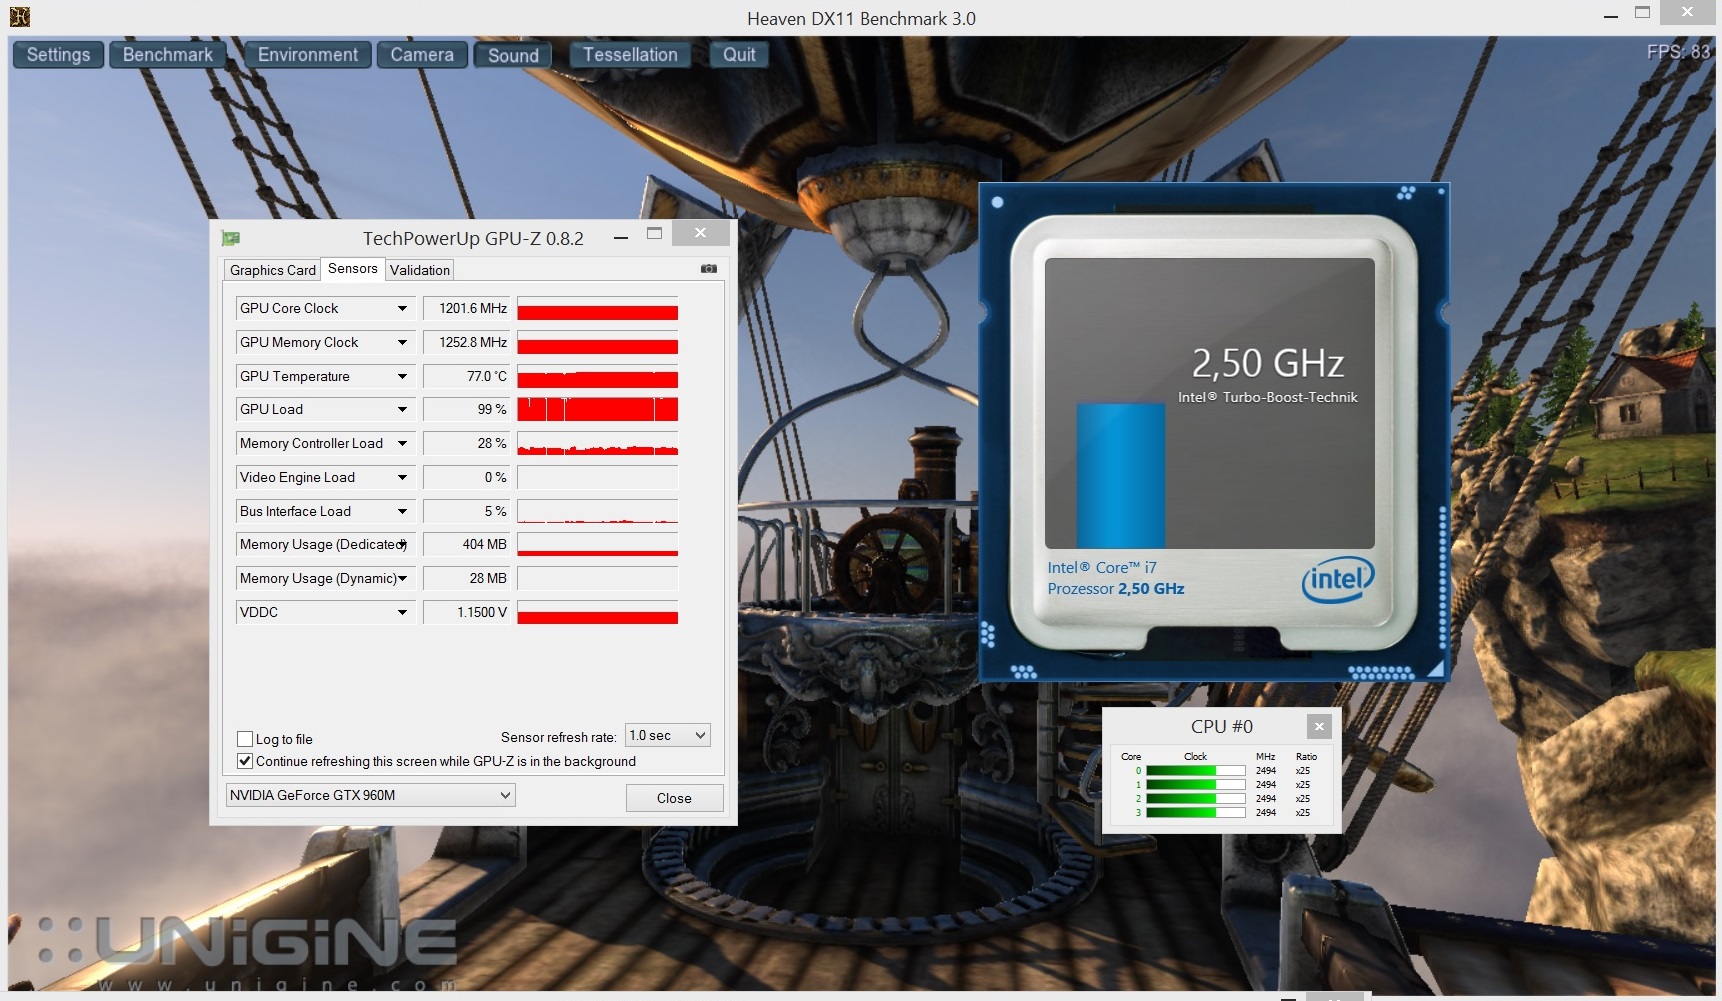The height and width of the screenshot is (1001, 1722).
Task: Click the FPS counter in Heaven
Action: 1679,52
